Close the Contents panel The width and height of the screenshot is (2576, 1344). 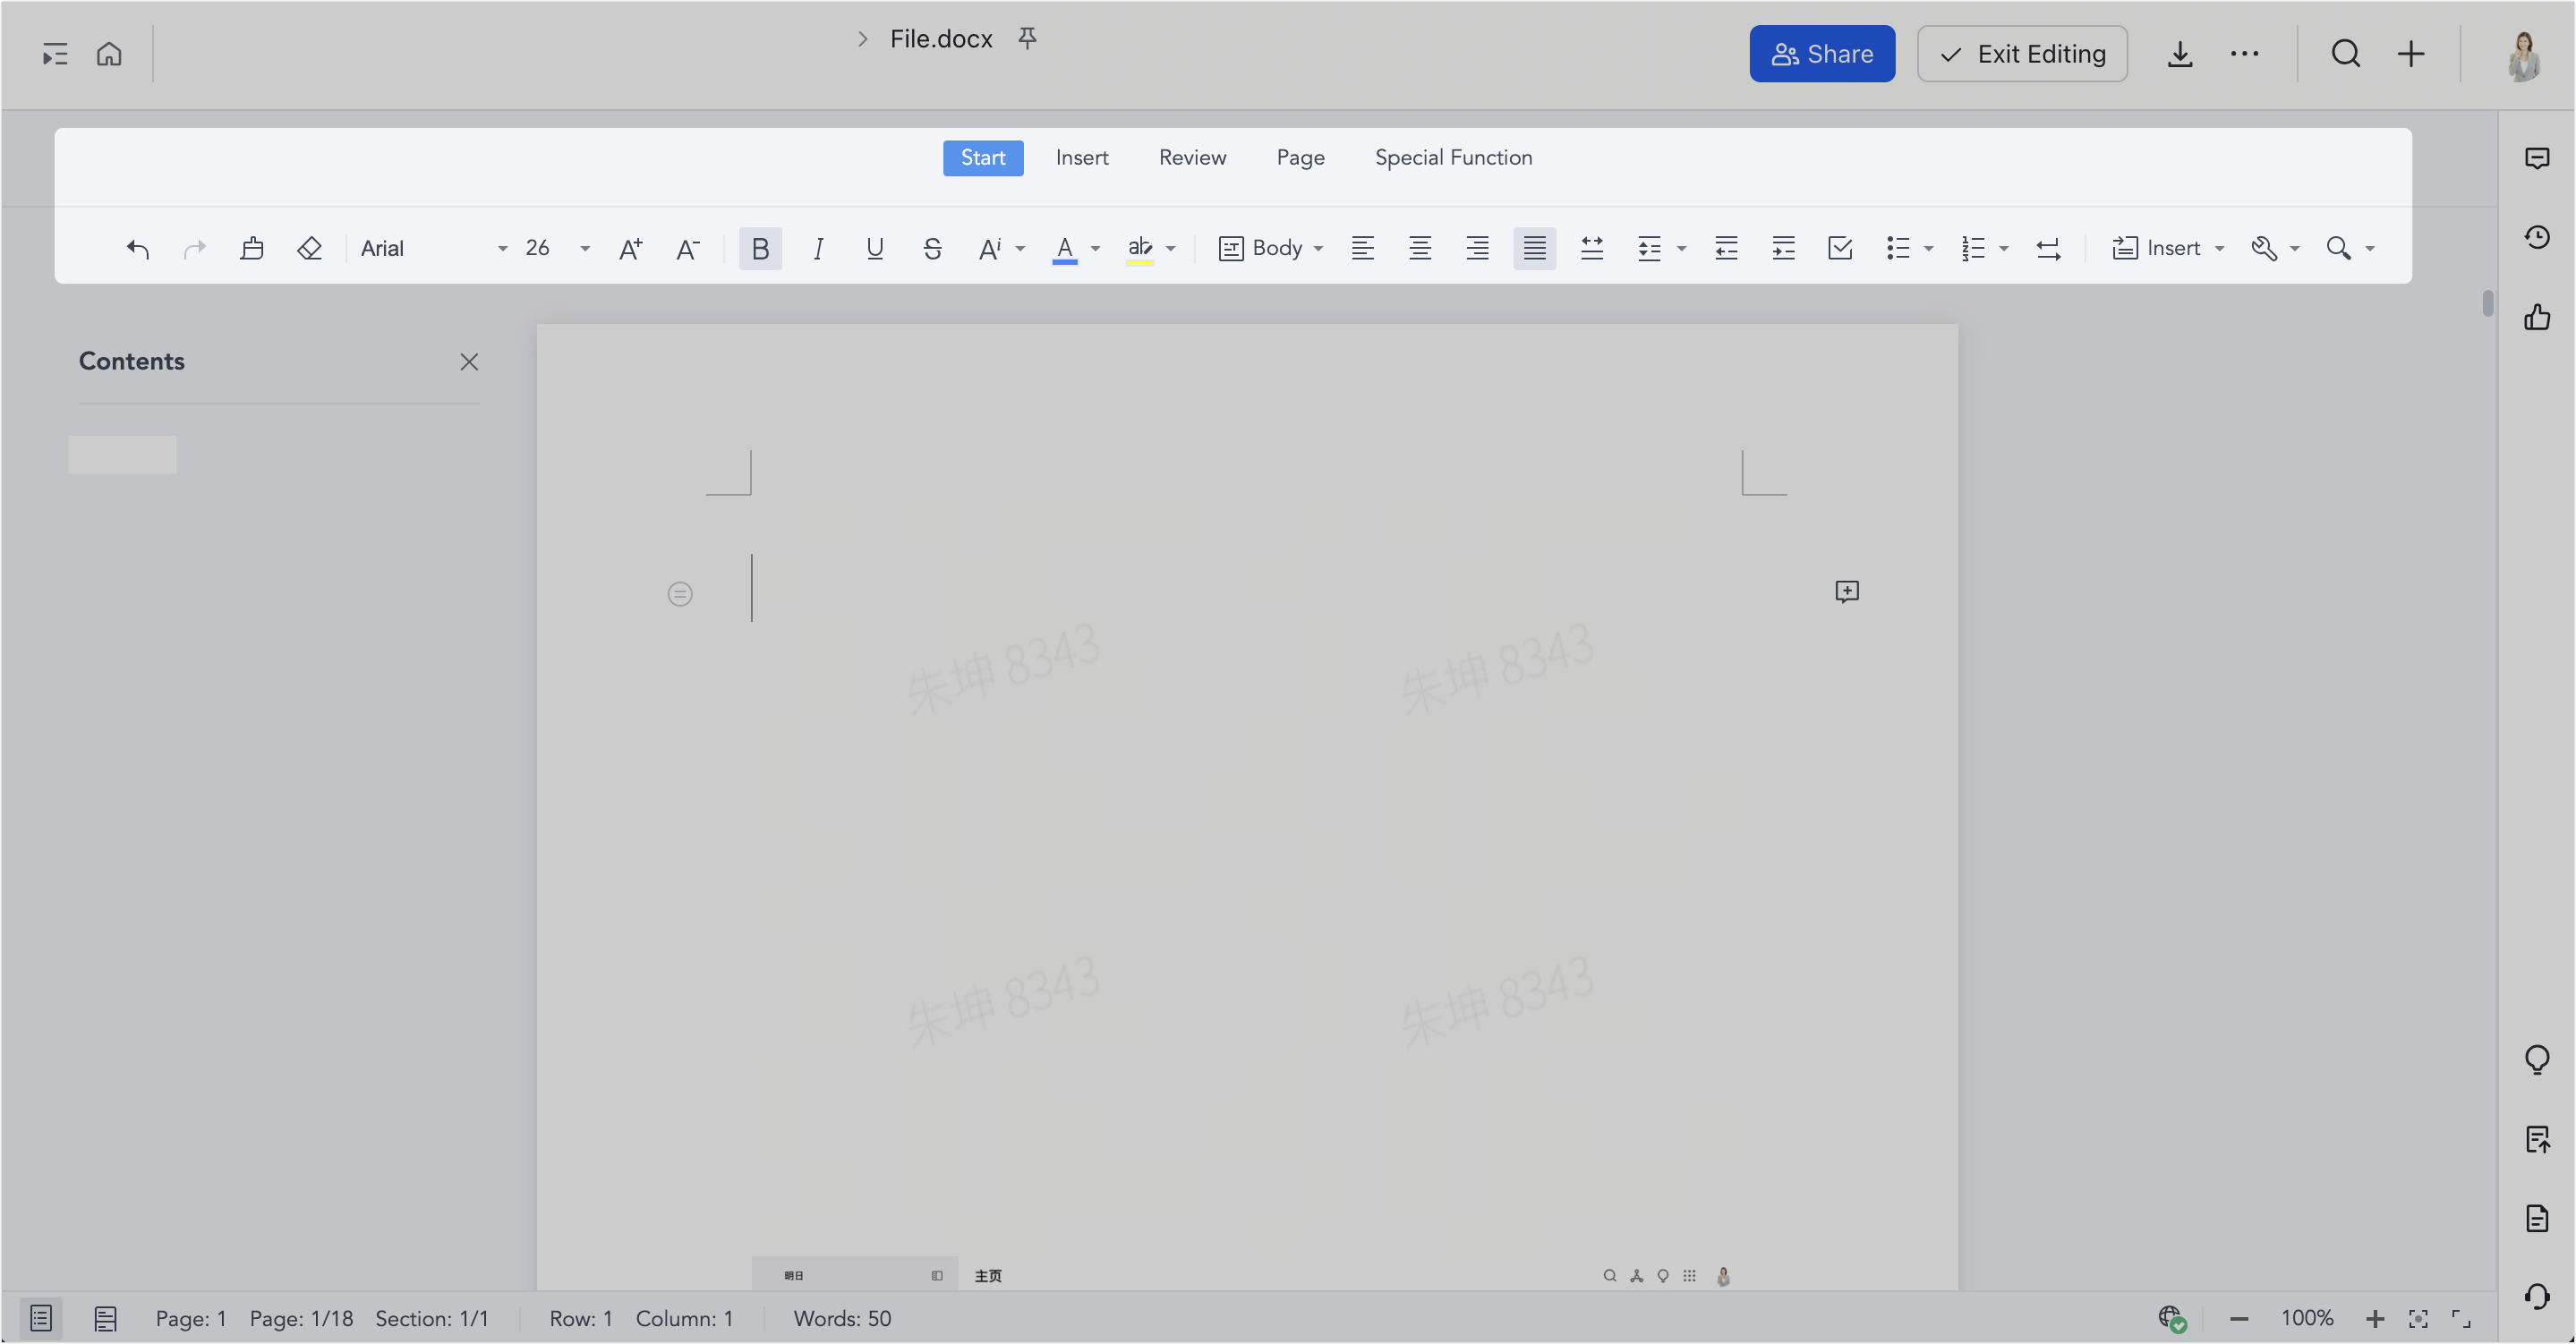point(469,362)
